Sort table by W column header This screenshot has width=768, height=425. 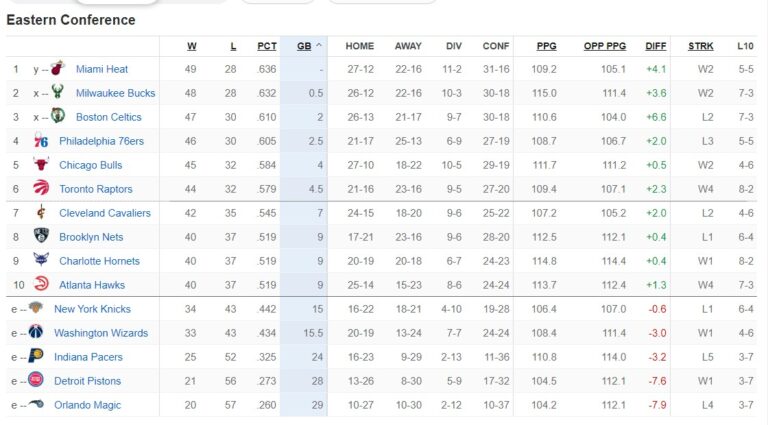coord(192,46)
